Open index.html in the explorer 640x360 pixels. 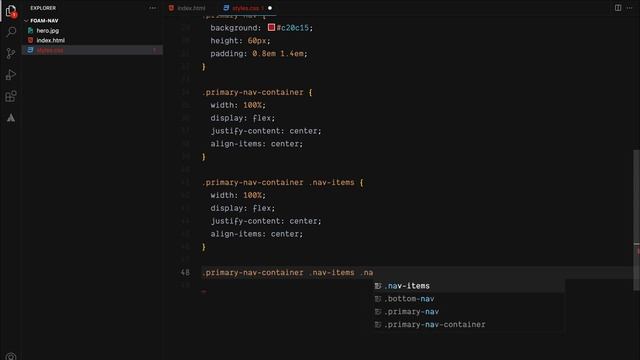[x=51, y=40]
